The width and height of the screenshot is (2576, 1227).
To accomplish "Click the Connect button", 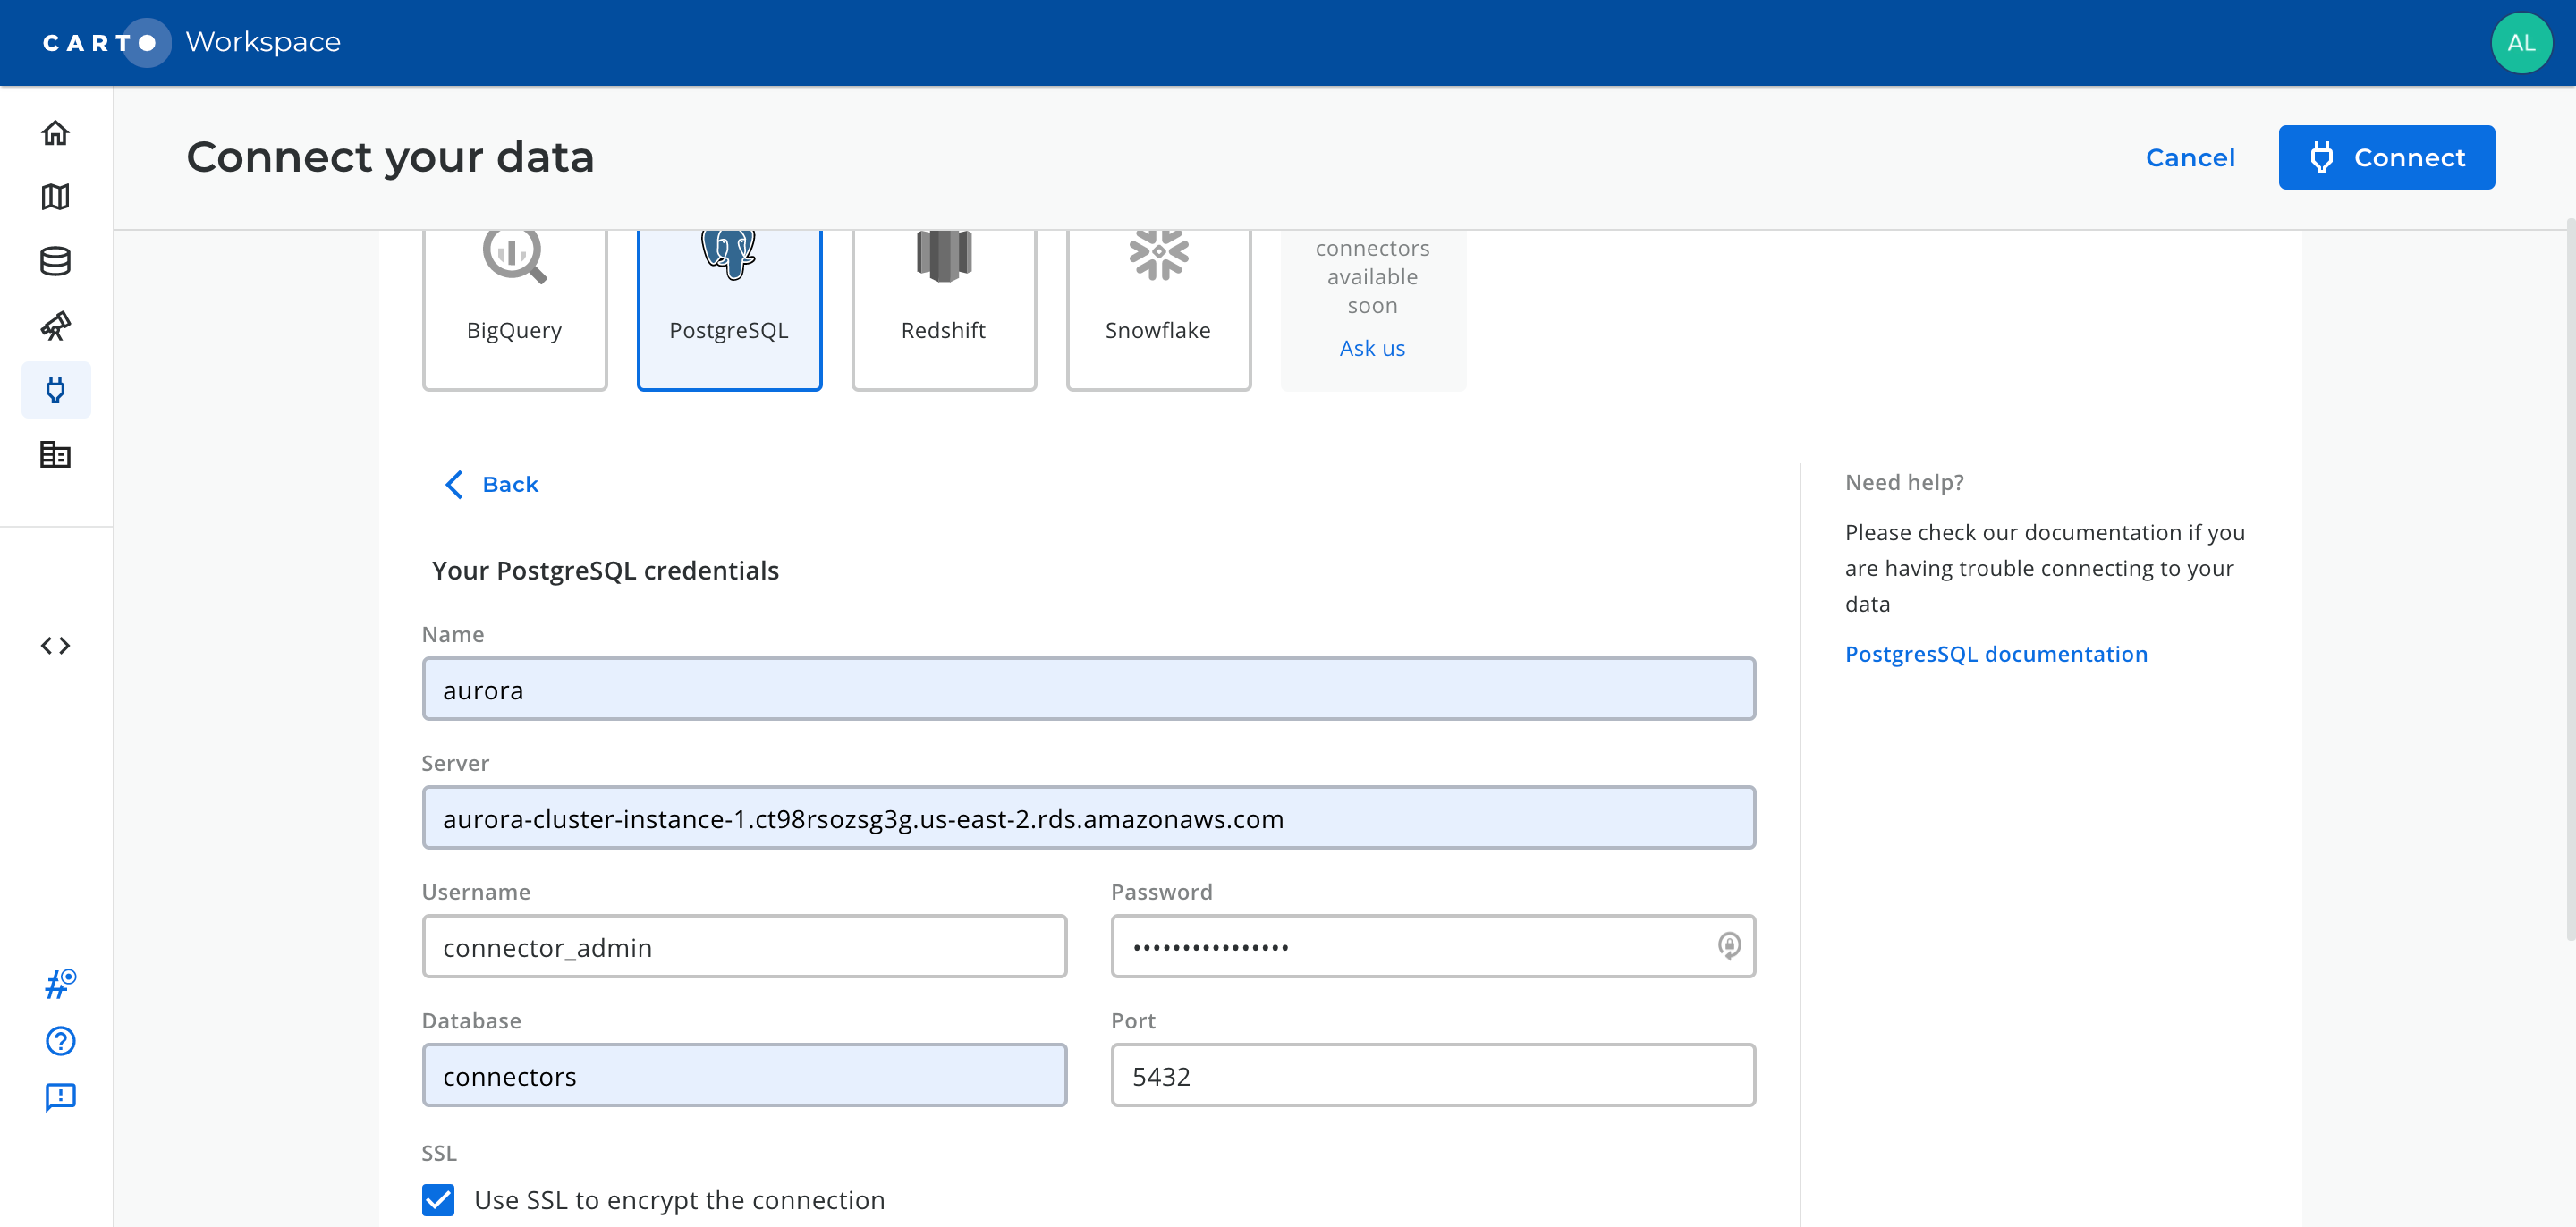I will (2386, 157).
